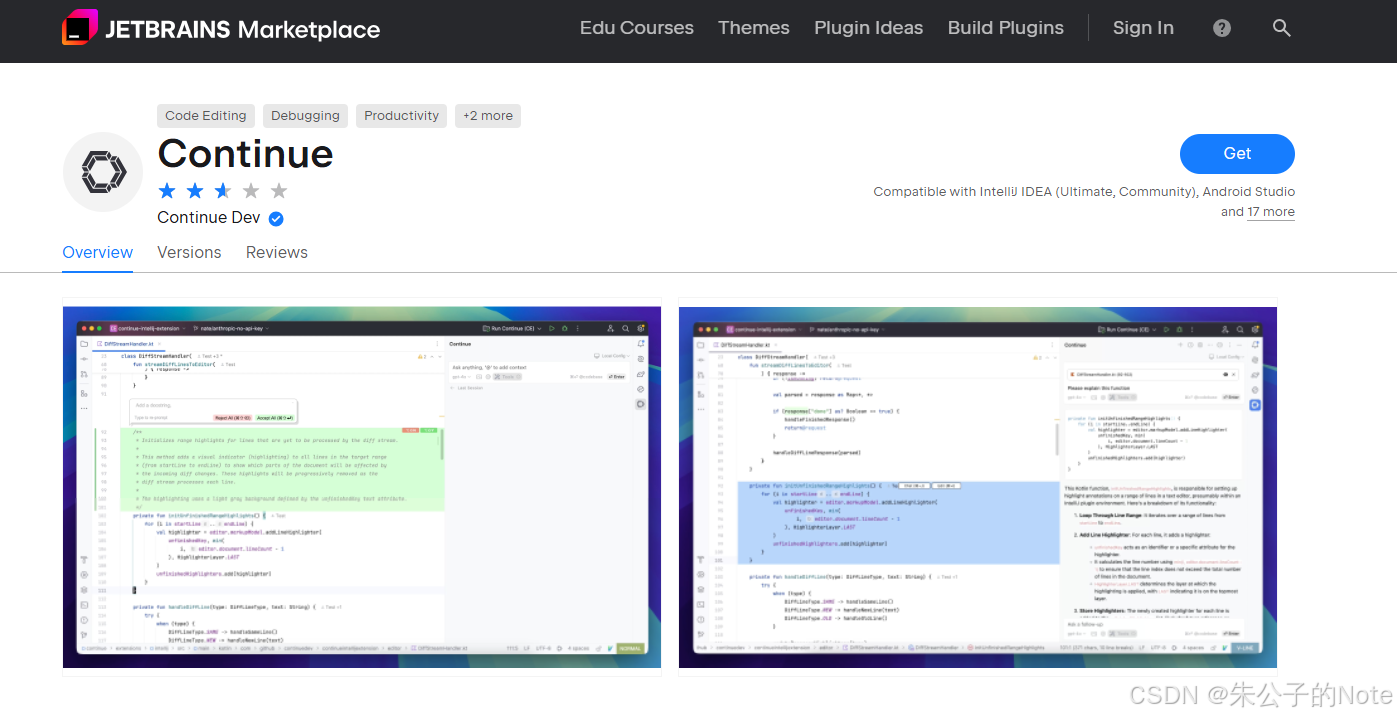Screen dimensions: 1397x718
Task: Expand the +2 more tags
Action: 488,116
